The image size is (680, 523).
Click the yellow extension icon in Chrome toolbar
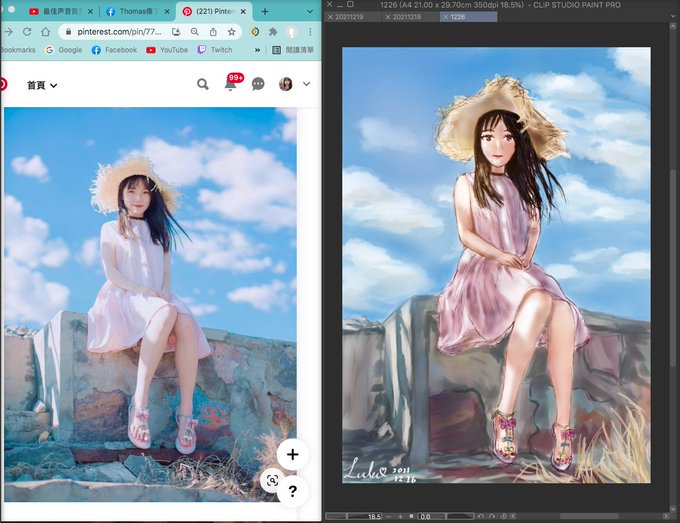pyautogui.click(x=255, y=32)
